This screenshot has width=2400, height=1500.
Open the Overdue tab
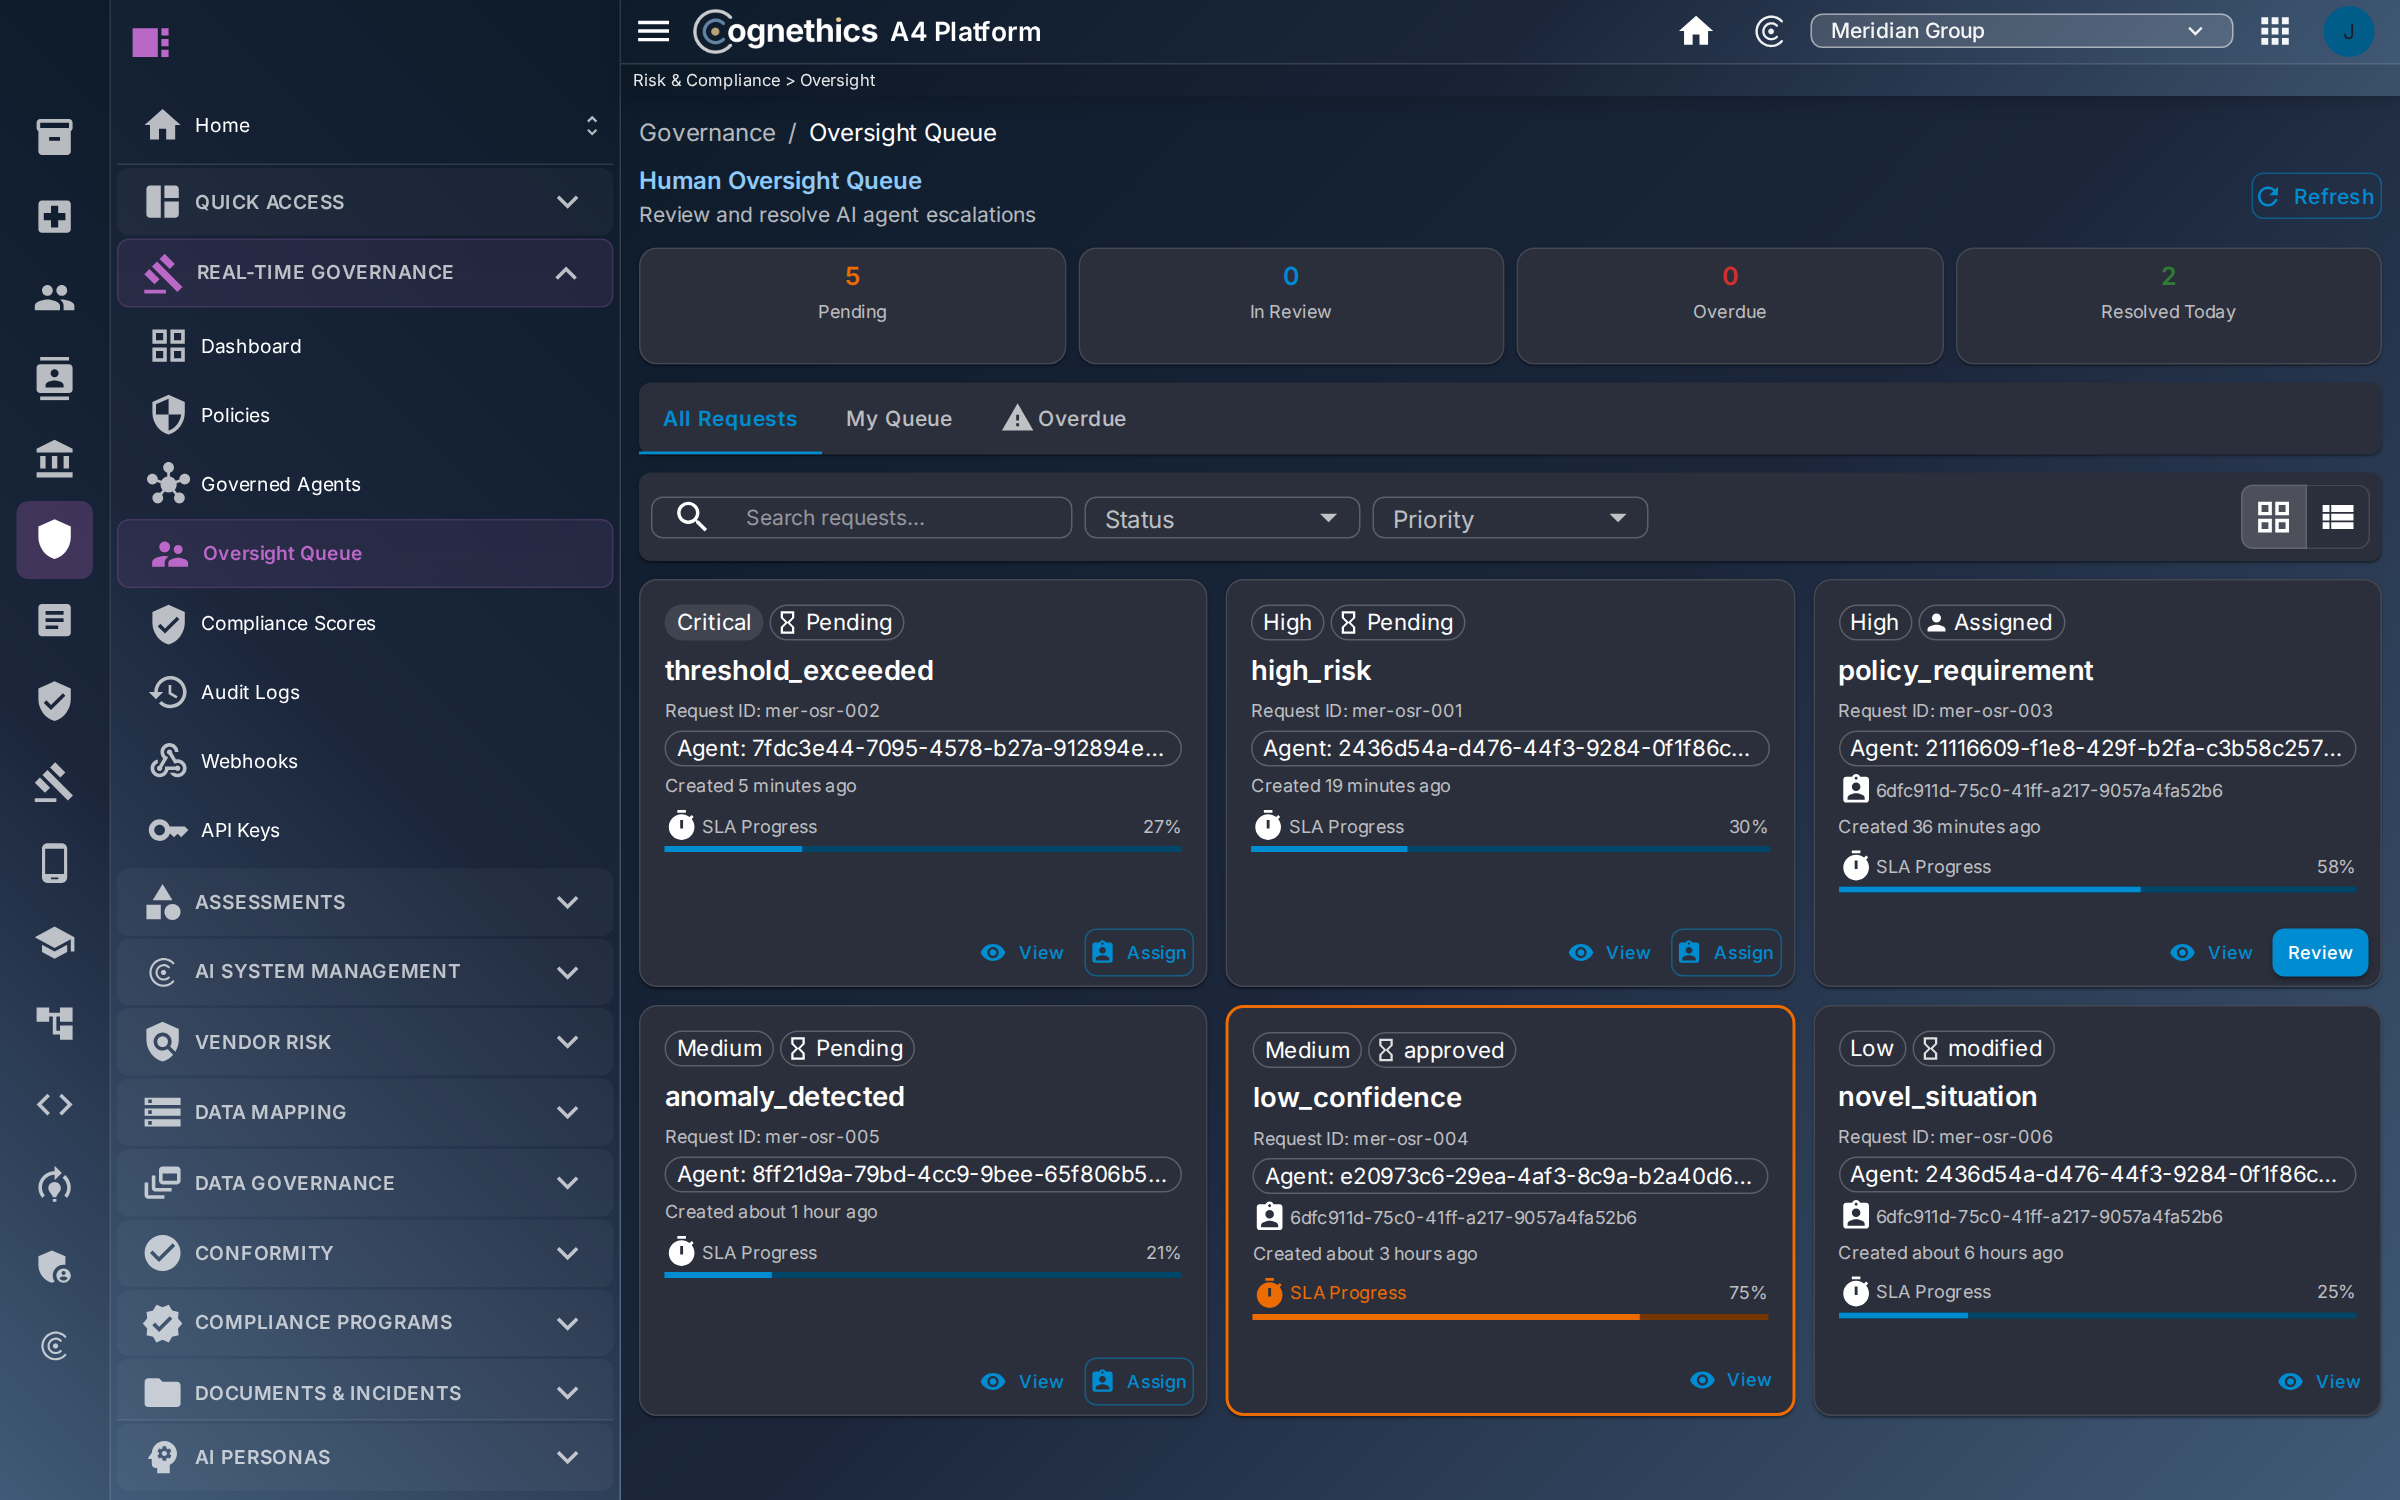pos(1065,419)
